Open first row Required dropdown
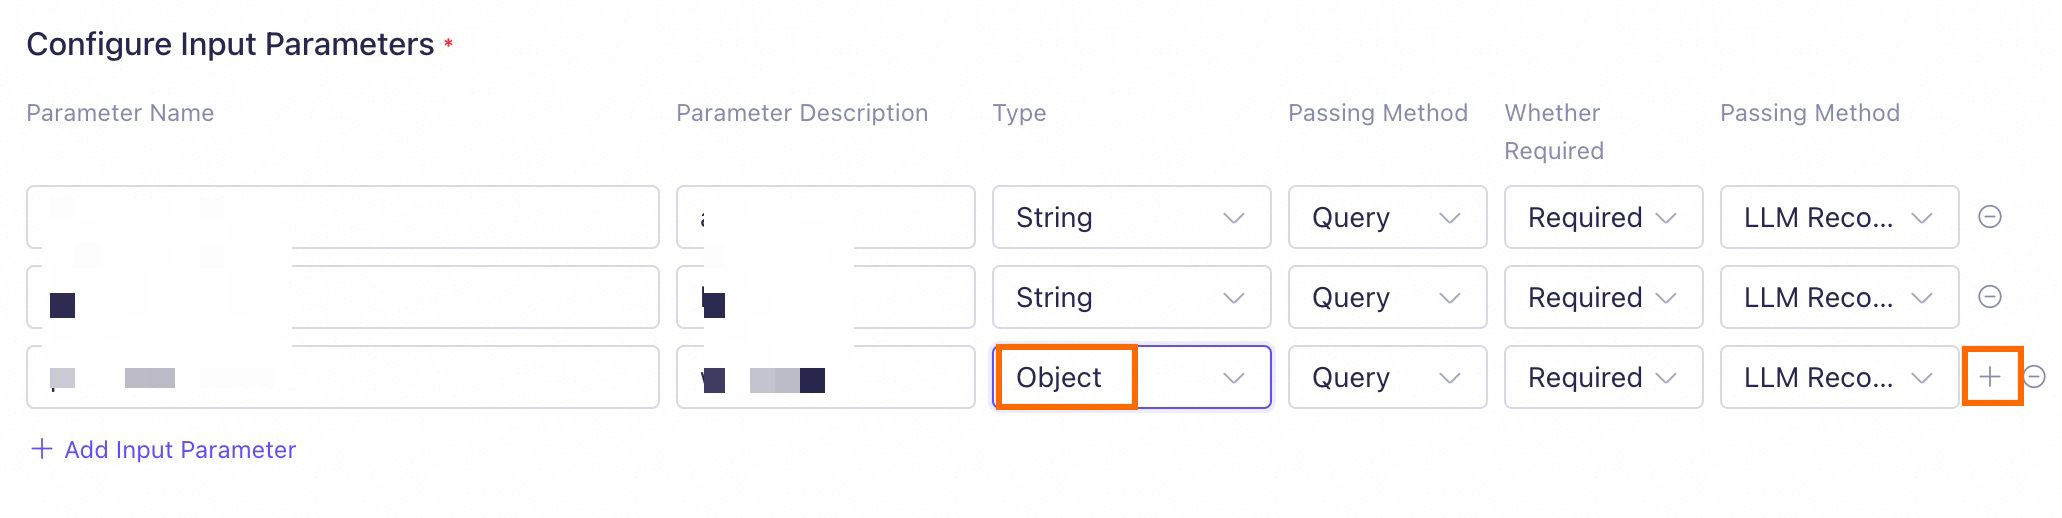This screenshot has width=2062, height=518. pyautogui.click(x=1603, y=217)
